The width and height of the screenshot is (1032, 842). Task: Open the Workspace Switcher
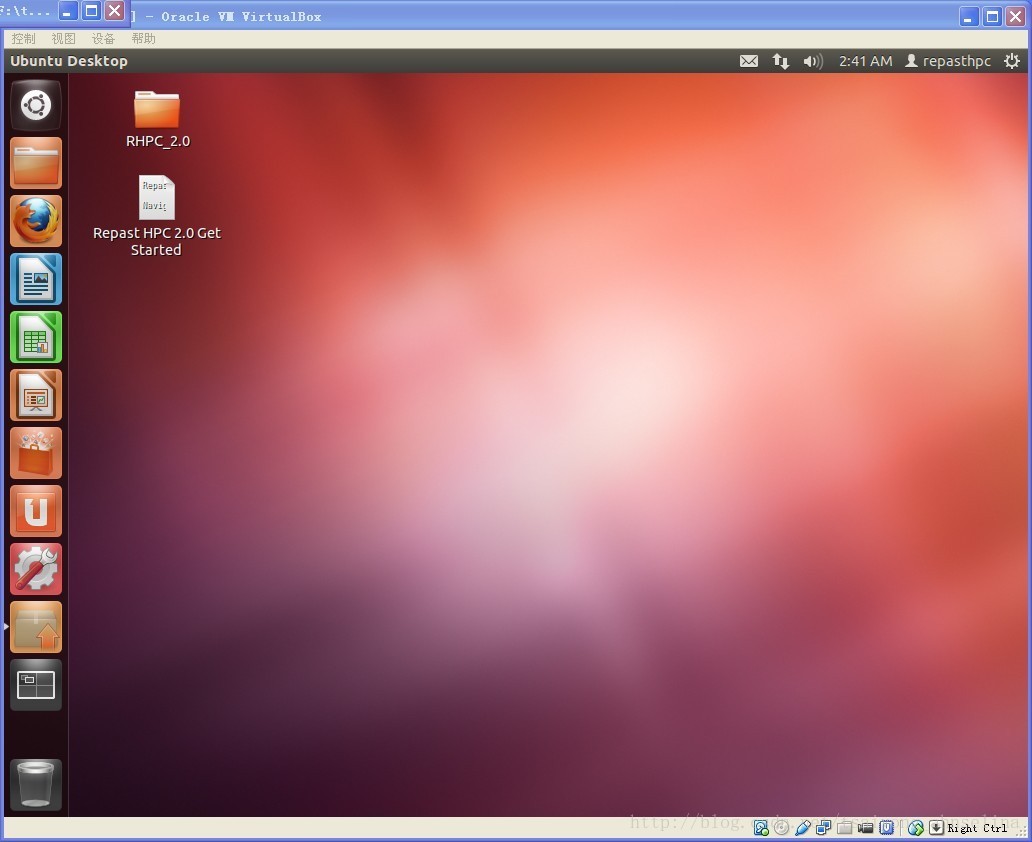point(36,685)
